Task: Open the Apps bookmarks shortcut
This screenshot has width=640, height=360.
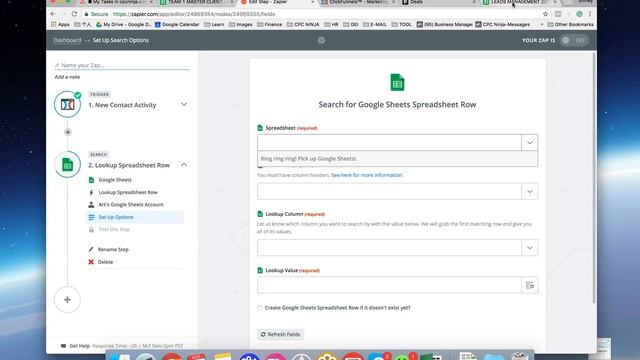Action: [60, 24]
